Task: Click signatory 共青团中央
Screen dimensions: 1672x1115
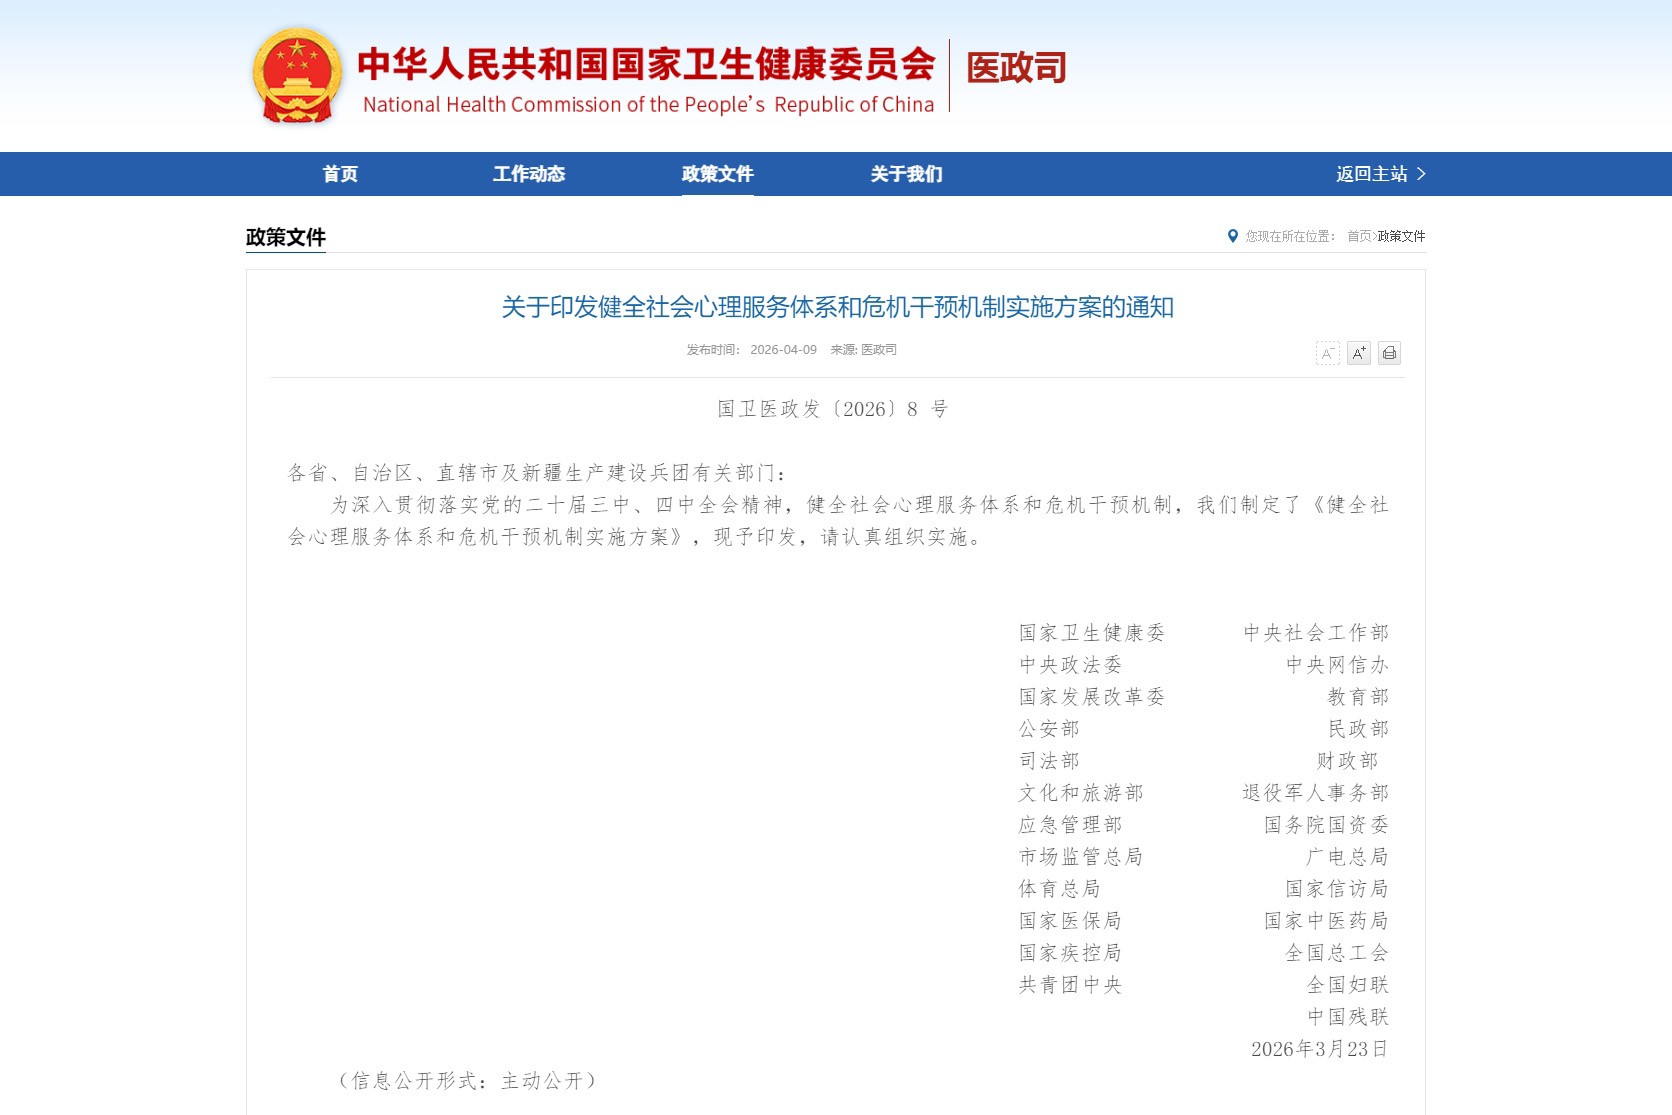Action: pyautogui.click(x=1070, y=985)
